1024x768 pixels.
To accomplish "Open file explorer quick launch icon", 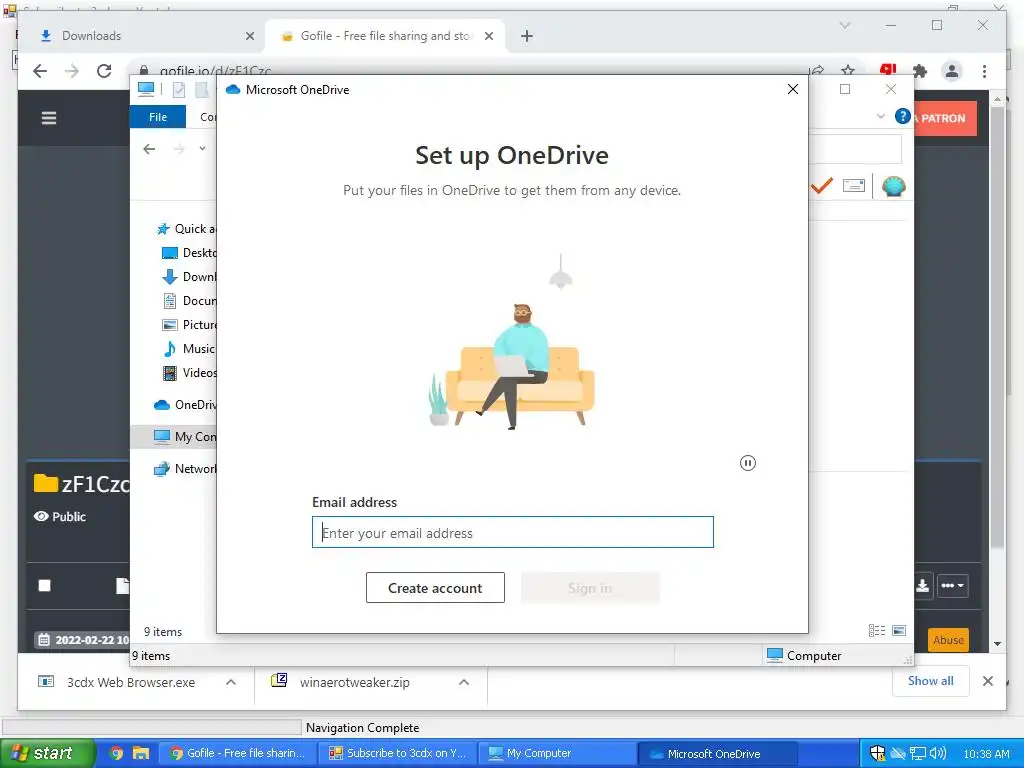I will [140, 753].
